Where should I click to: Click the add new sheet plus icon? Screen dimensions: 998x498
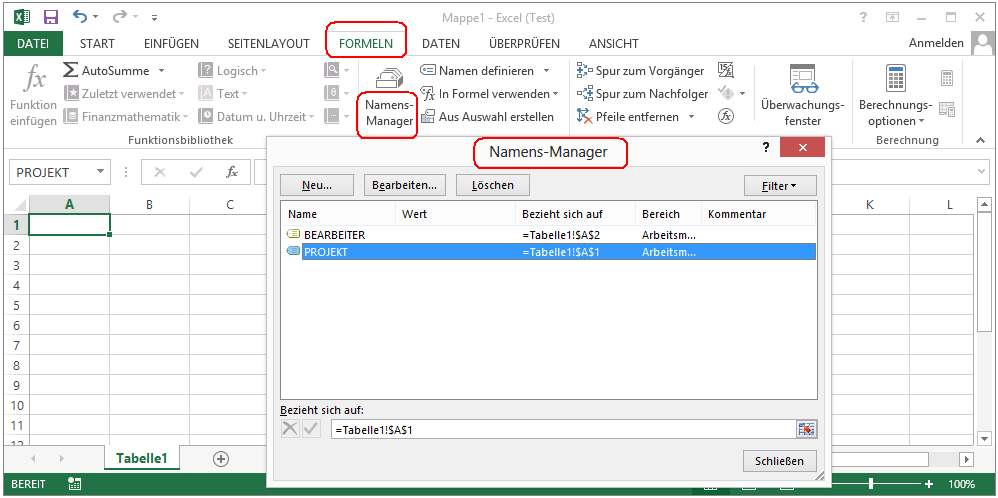click(x=221, y=458)
